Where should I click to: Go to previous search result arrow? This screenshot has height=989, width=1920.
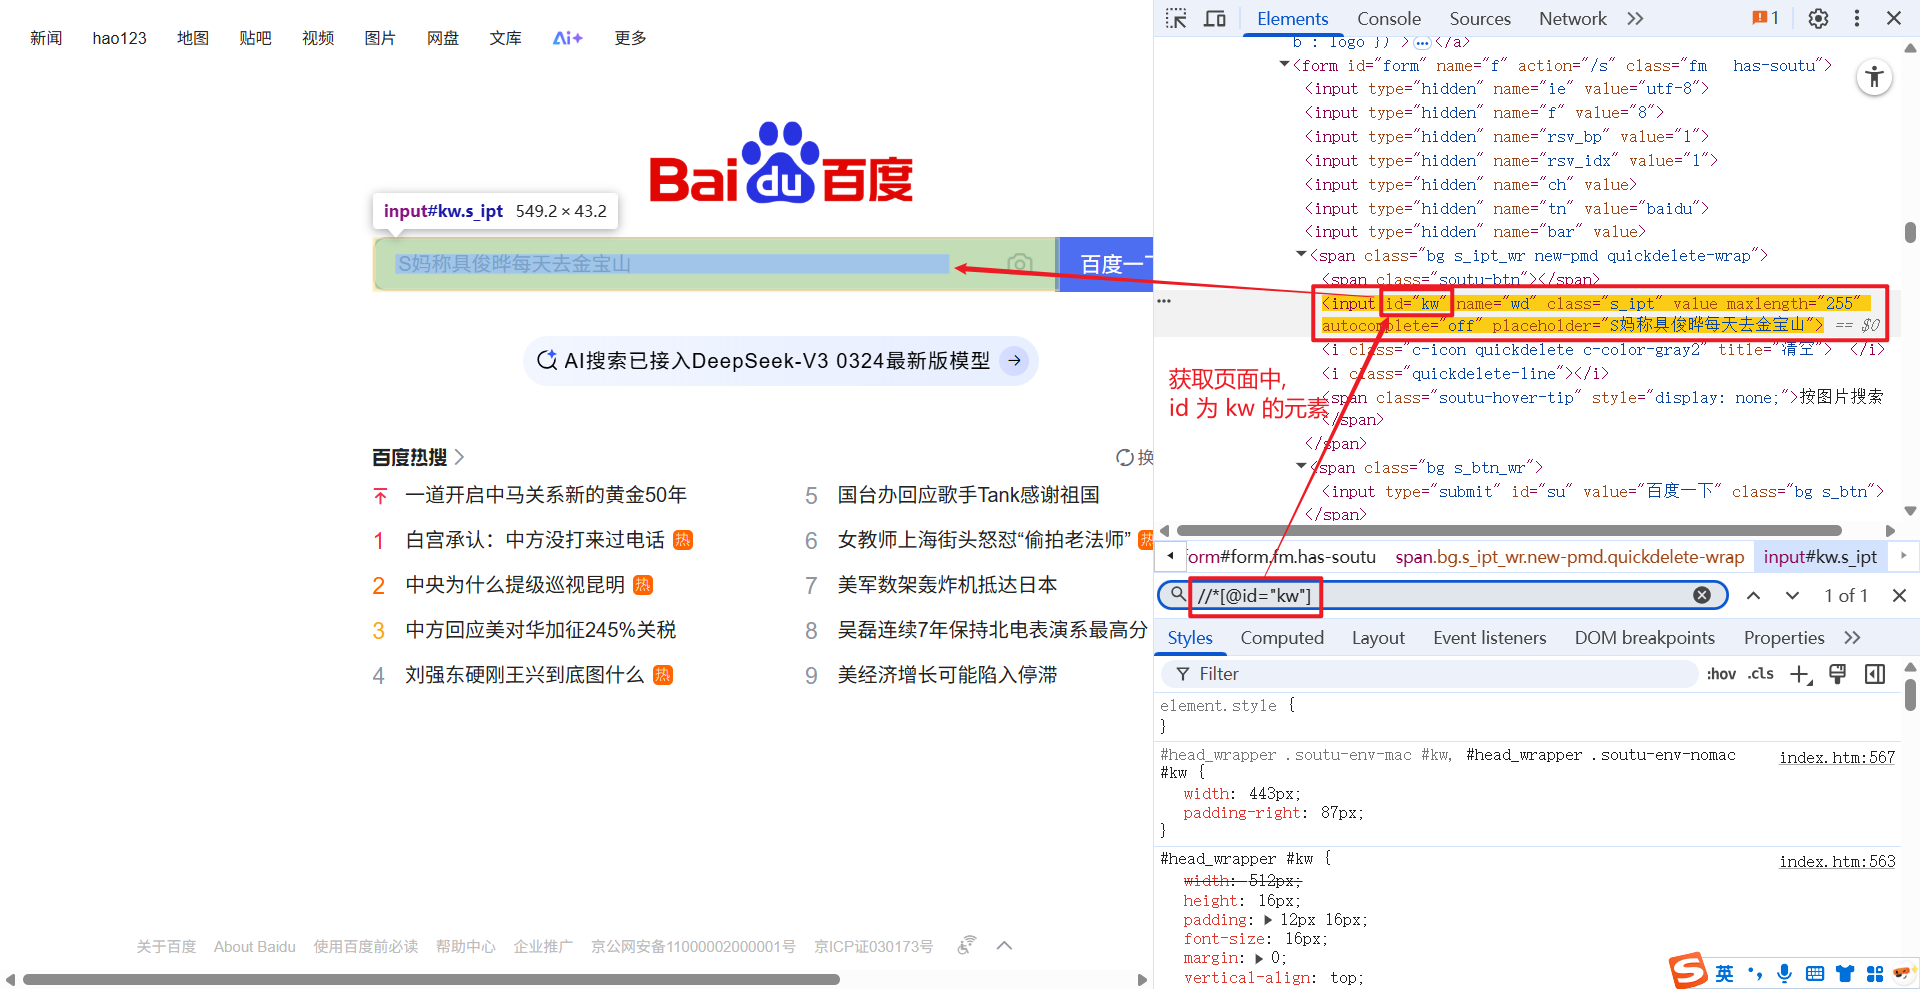click(x=1753, y=595)
